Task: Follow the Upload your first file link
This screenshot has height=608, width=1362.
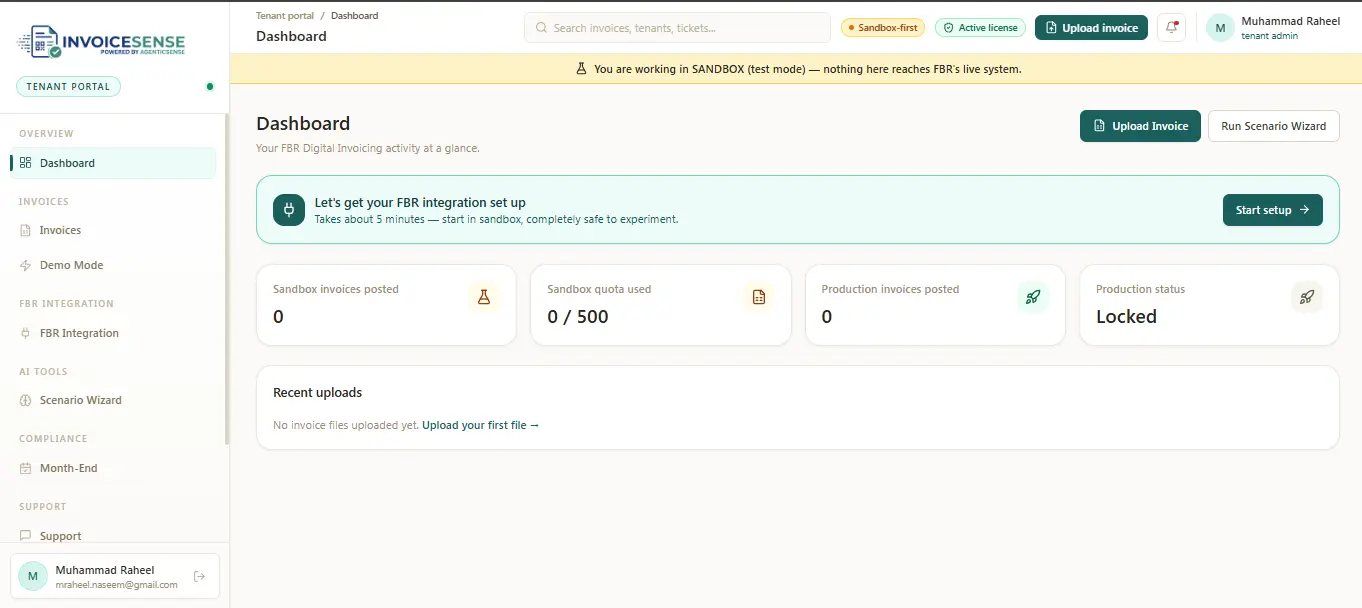Action: (x=480, y=425)
